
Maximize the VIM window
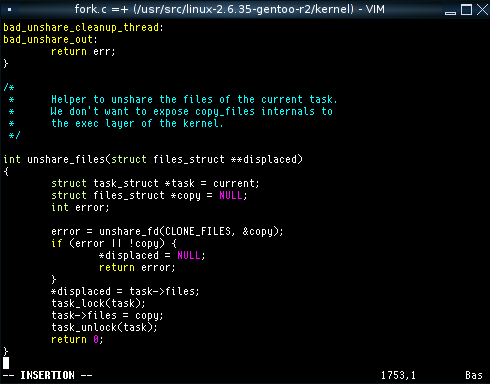(x=466, y=10)
